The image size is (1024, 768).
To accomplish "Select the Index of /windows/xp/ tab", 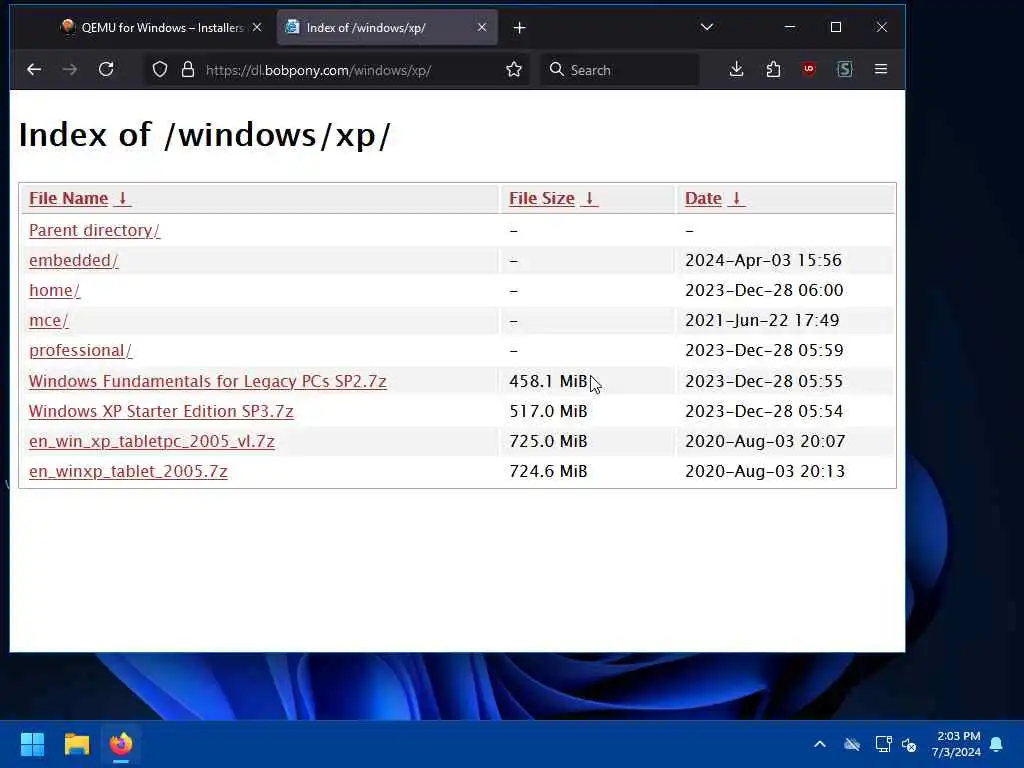I will coord(387,27).
